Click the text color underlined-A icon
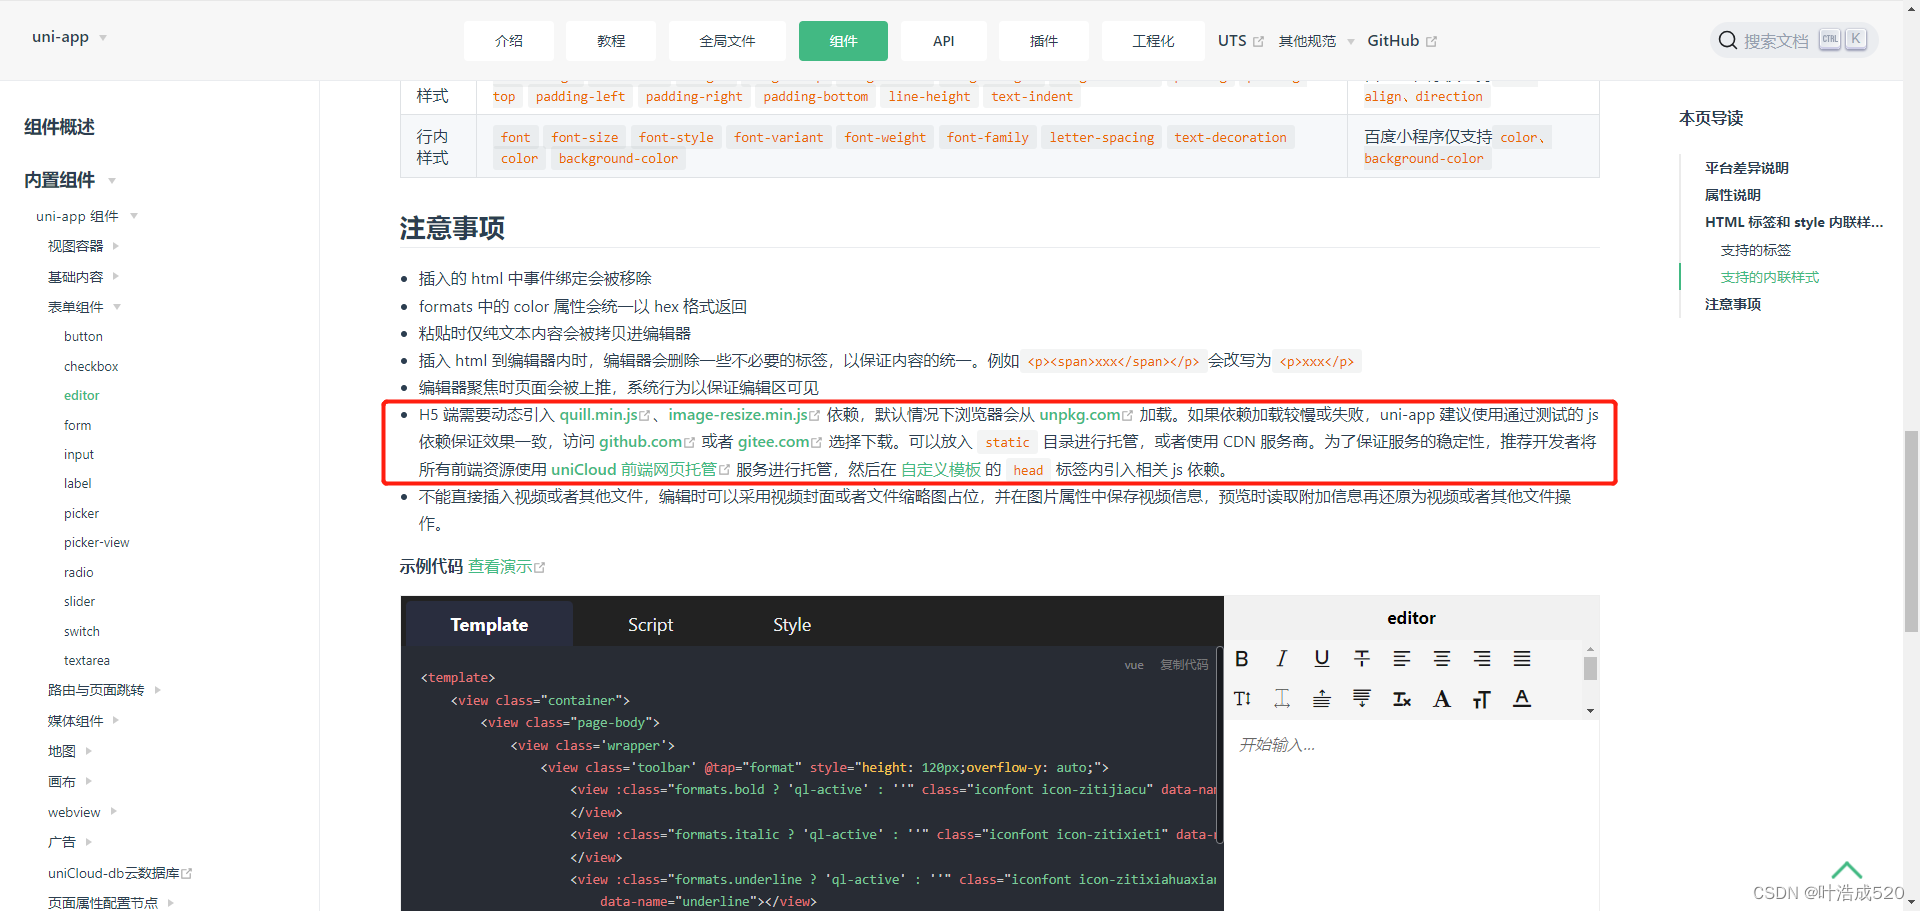 (1521, 698)
